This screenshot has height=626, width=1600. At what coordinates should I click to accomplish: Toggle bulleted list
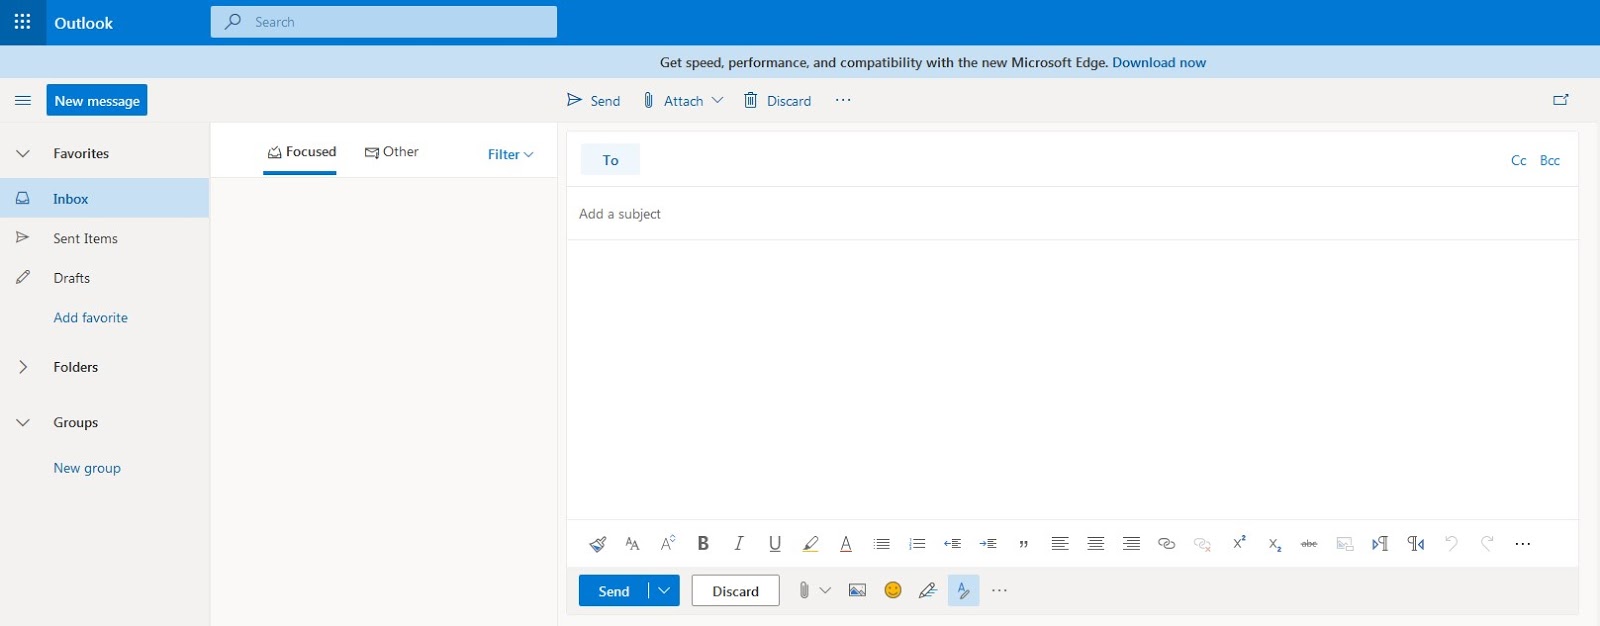tap(882, 544)
